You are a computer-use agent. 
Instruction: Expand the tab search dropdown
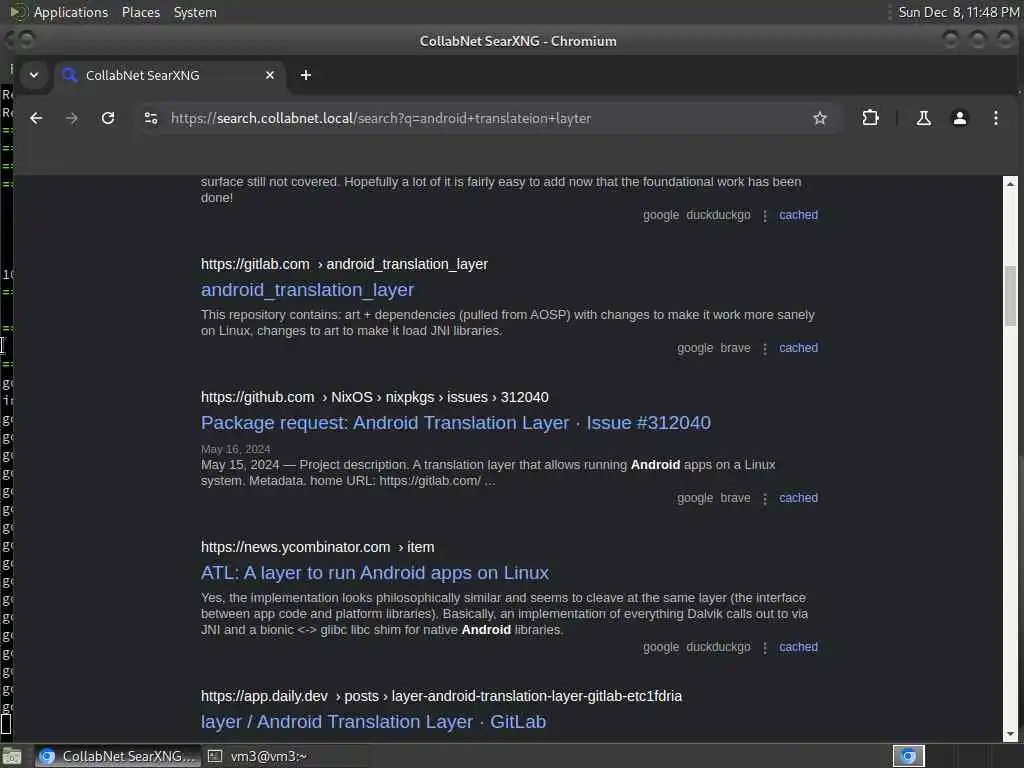(34, 75)
